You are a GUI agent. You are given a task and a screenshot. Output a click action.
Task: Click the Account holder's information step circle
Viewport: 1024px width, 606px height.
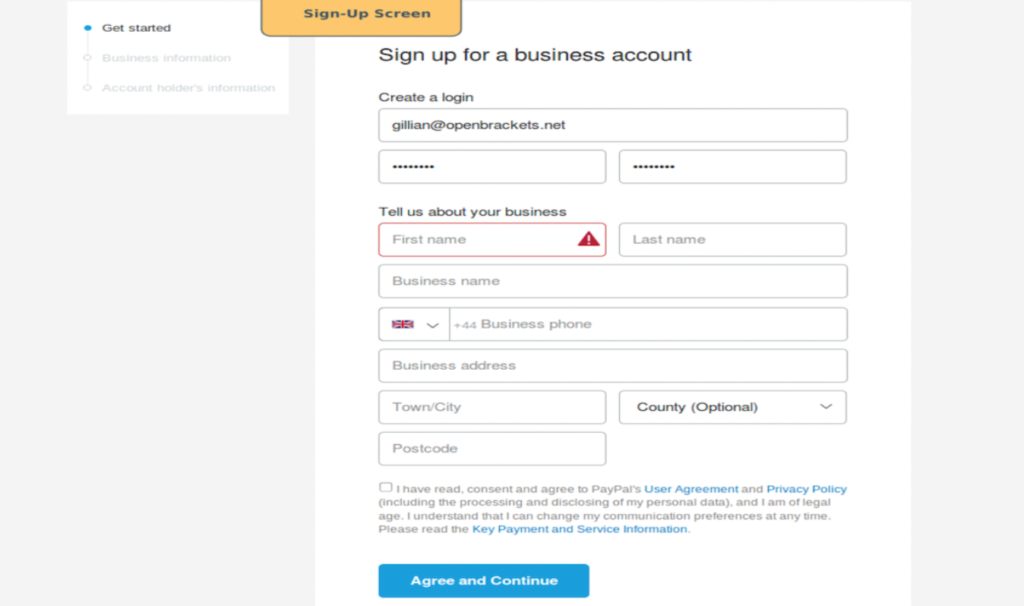point(90,88)
